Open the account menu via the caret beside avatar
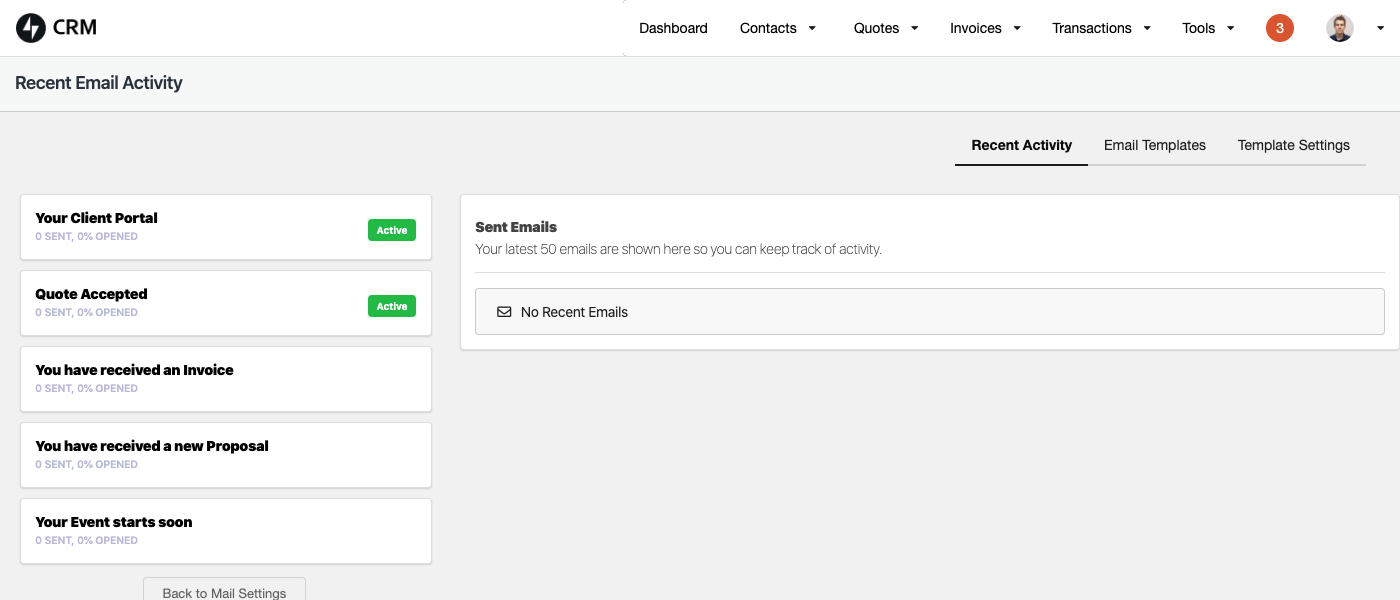 (1380, 29)
